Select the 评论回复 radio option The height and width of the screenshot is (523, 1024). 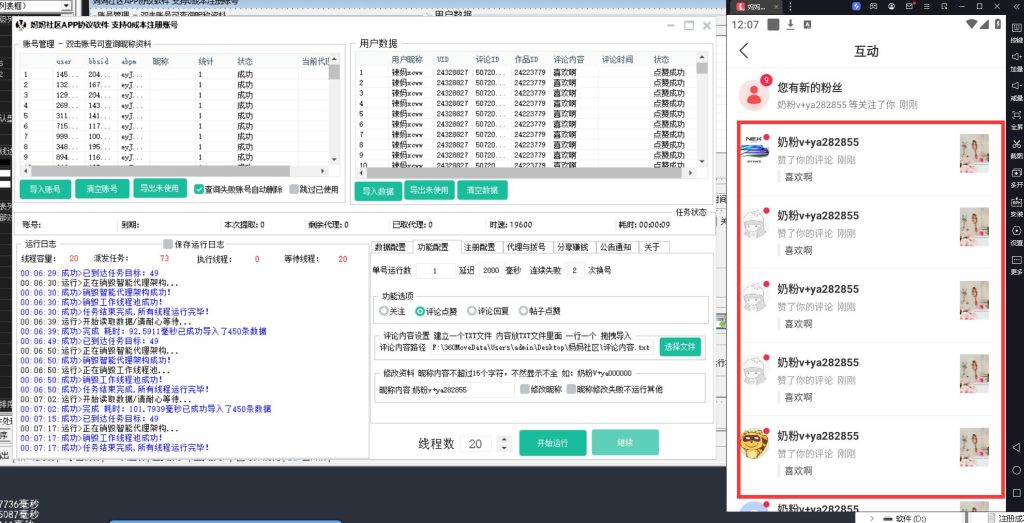click(472, 311)
